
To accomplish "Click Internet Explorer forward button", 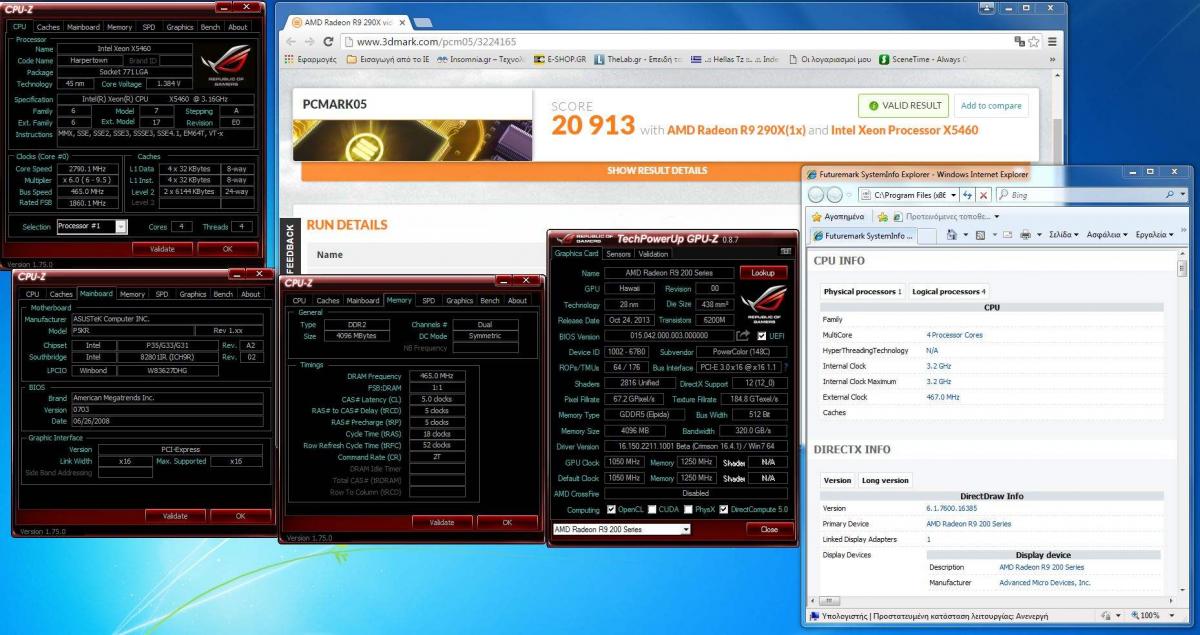I will tap(837, 195).
